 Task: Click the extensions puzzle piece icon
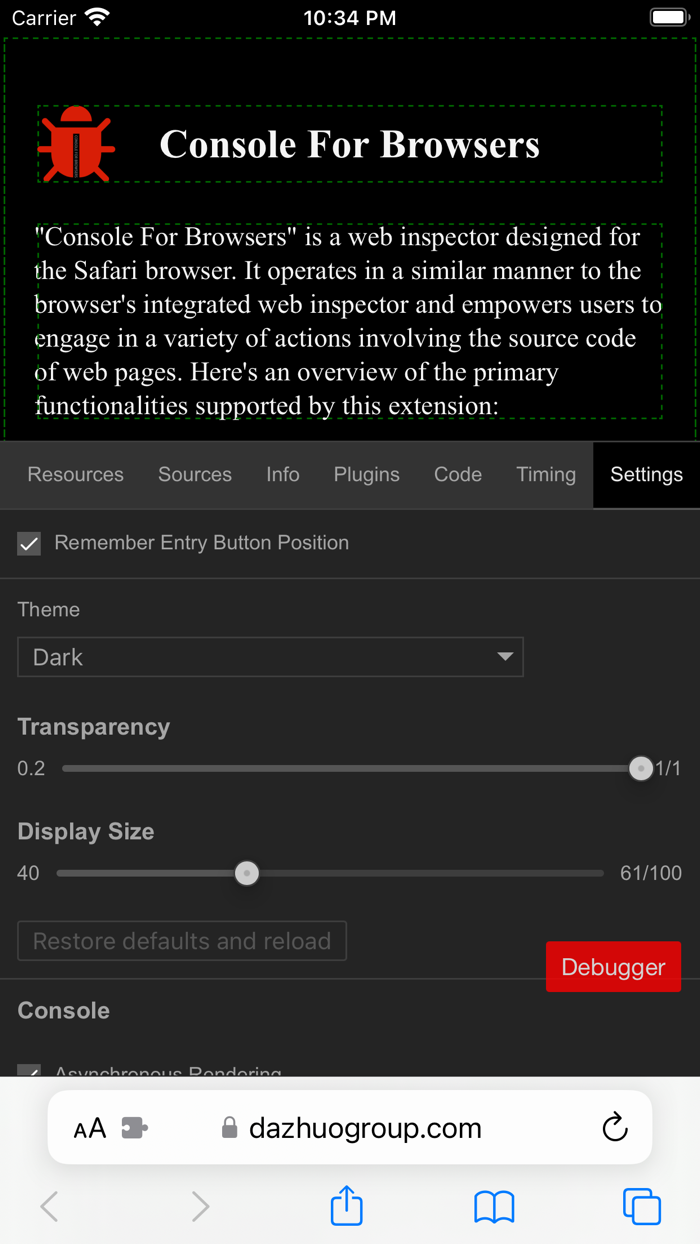point(134,1127)
